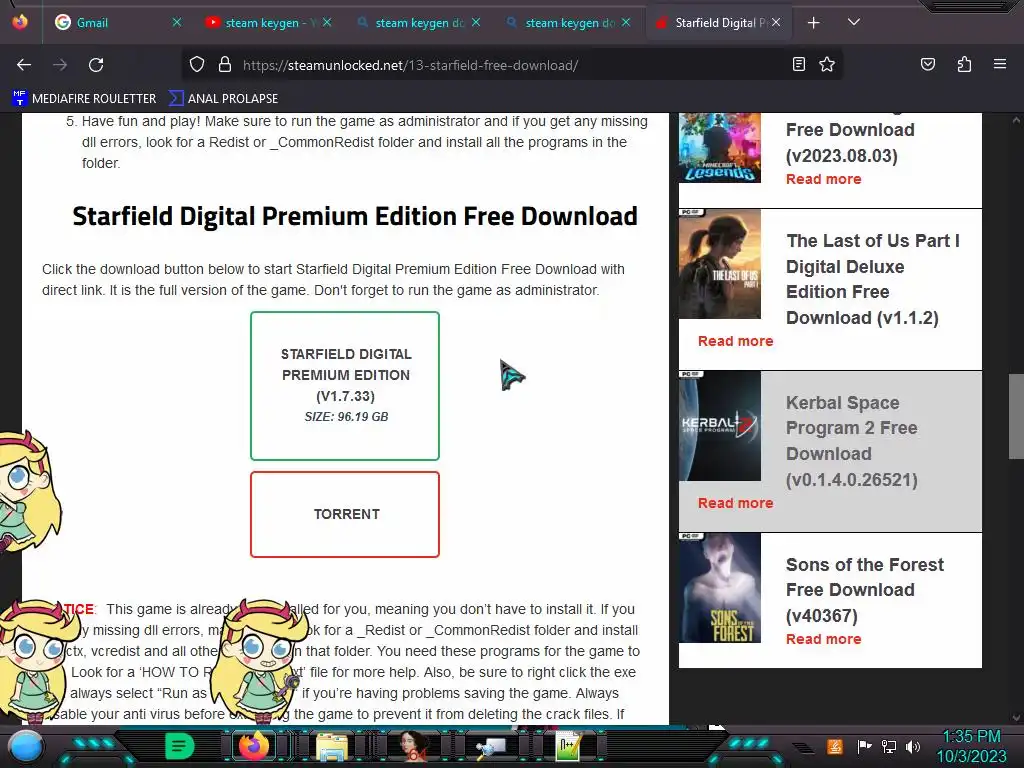This screenshot has height=768, width=1024.
Task: Toggle reader view icon in address bar
Action: point(798,65)
